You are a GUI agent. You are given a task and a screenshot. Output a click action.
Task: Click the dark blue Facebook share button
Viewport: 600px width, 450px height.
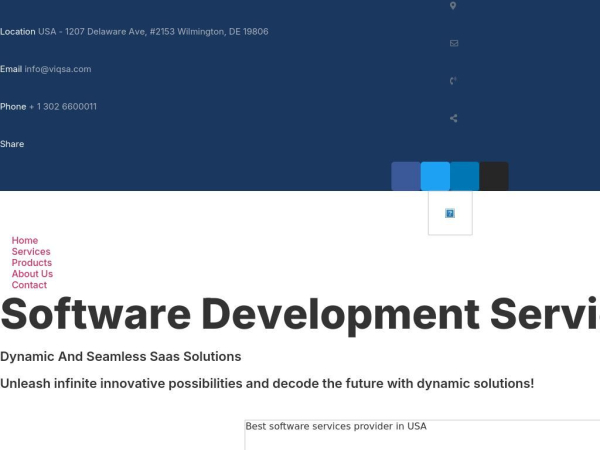point(406,176)
